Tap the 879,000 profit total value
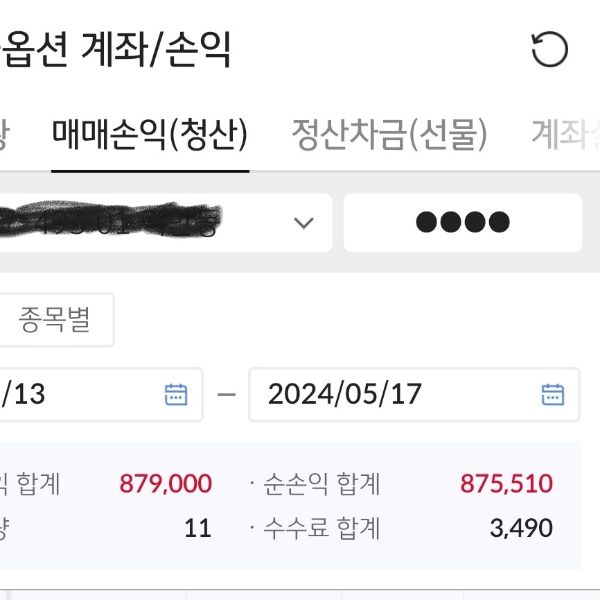This screenshot has width=600, height=600. tap(165, 484)
